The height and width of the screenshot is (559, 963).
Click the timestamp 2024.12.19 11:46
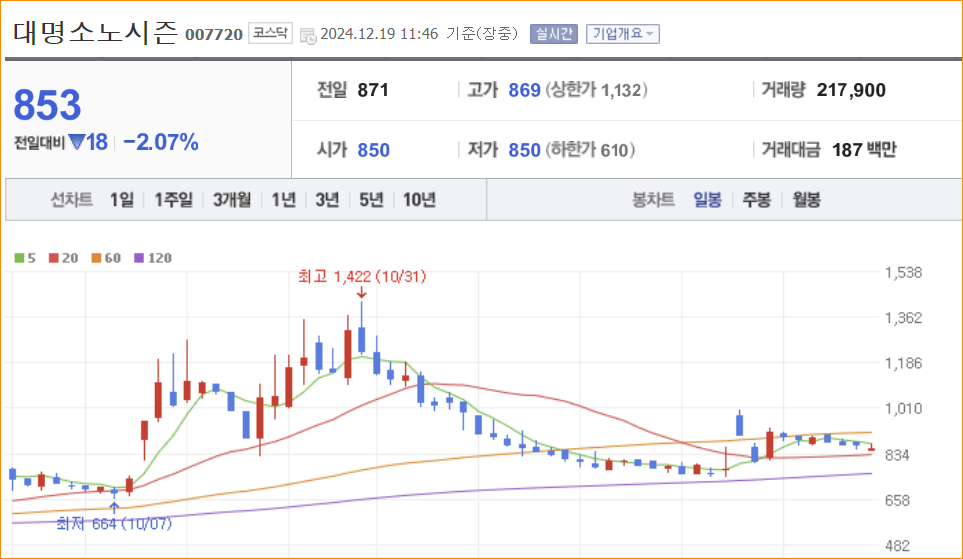pyautogui.click(x=379, y=34)
